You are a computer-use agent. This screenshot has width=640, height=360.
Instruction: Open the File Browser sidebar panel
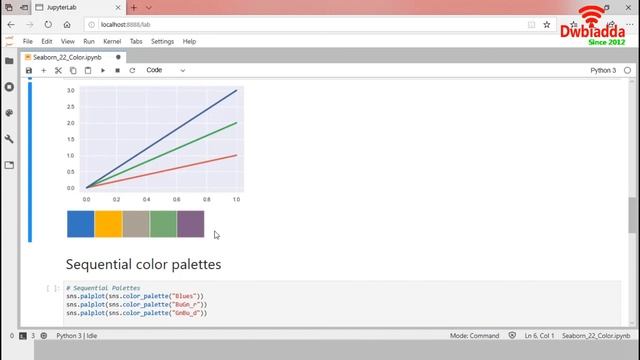point(9,61)
